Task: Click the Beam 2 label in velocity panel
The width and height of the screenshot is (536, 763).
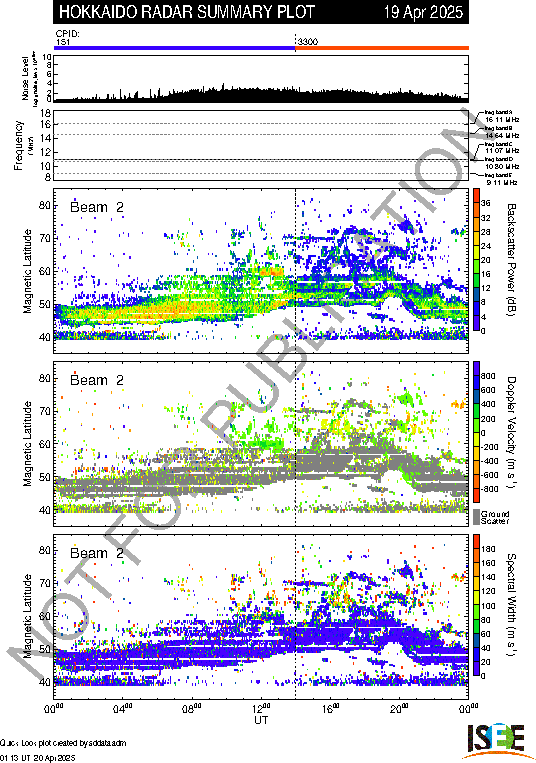Action: (97, 380)
